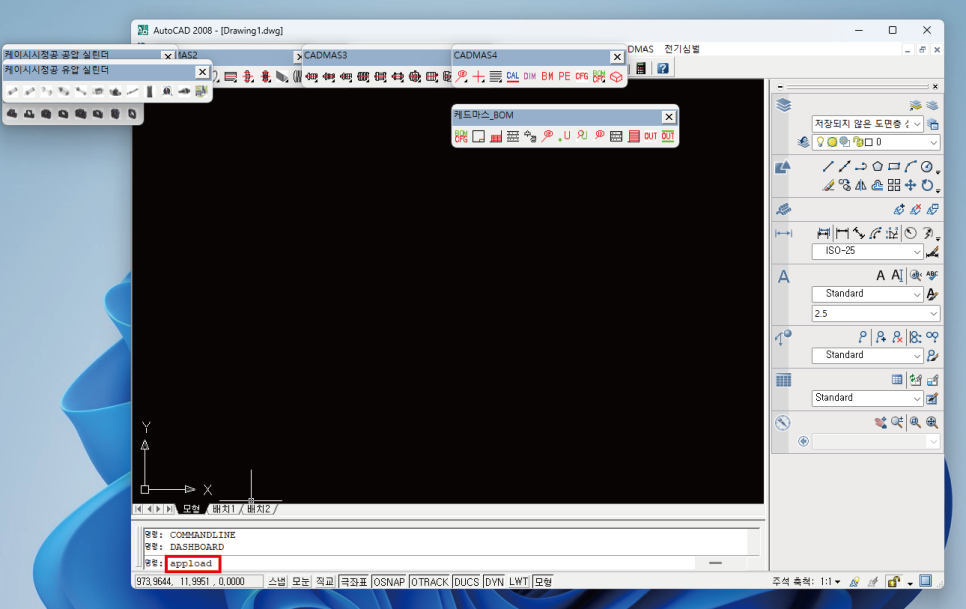This screenshot has height=609, width=966.
Task: Open the 전기심벌 menu
Action: tap(681, 49)
